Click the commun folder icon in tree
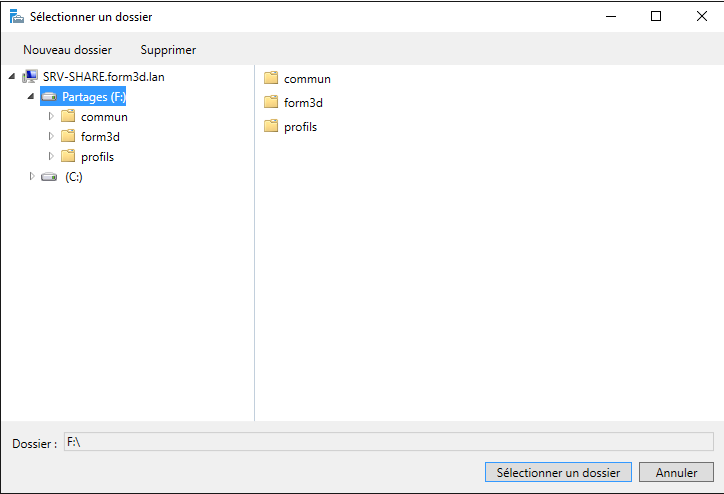This screenshot has width=724, height=494. point(68,116)
